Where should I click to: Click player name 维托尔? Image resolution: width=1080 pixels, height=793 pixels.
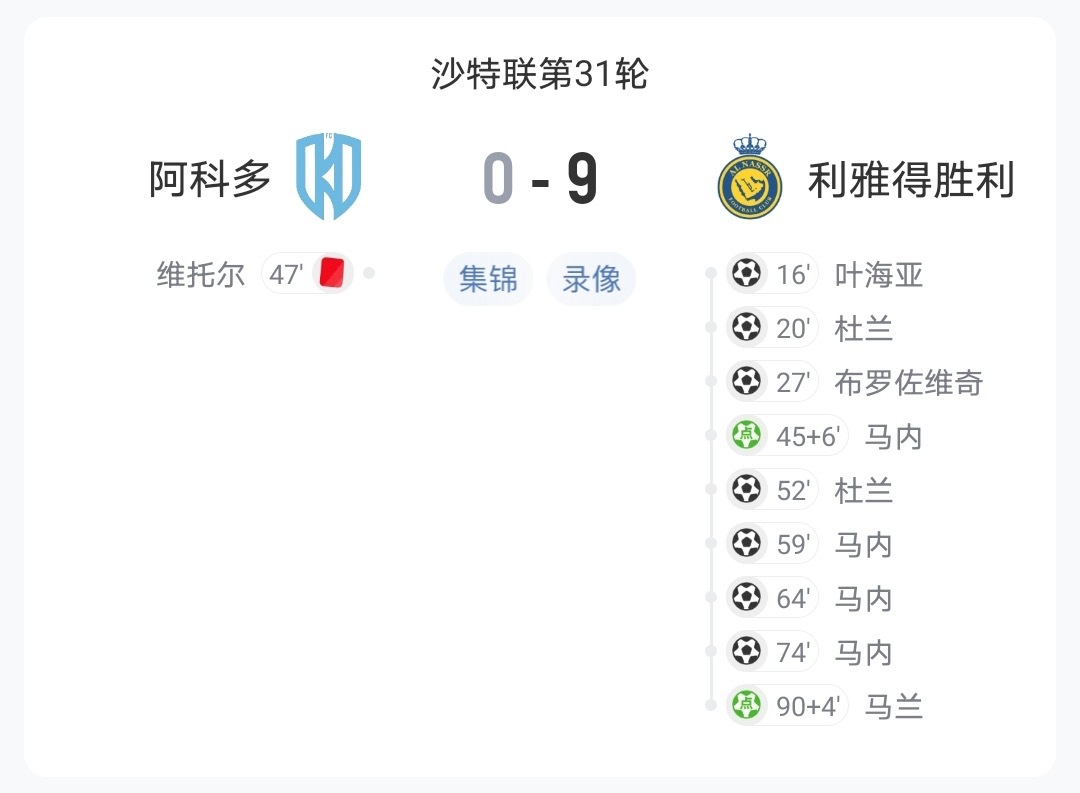tap(200, 274)
